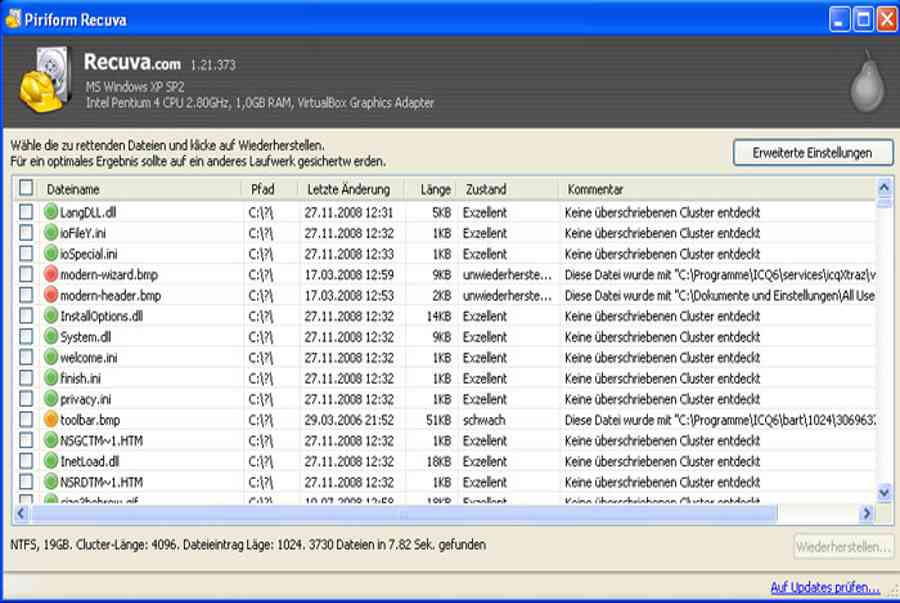Click the green status dot beside LangDLL.dll
The width and height of the screenshot is (900, 603).
[x=51, y=212]
